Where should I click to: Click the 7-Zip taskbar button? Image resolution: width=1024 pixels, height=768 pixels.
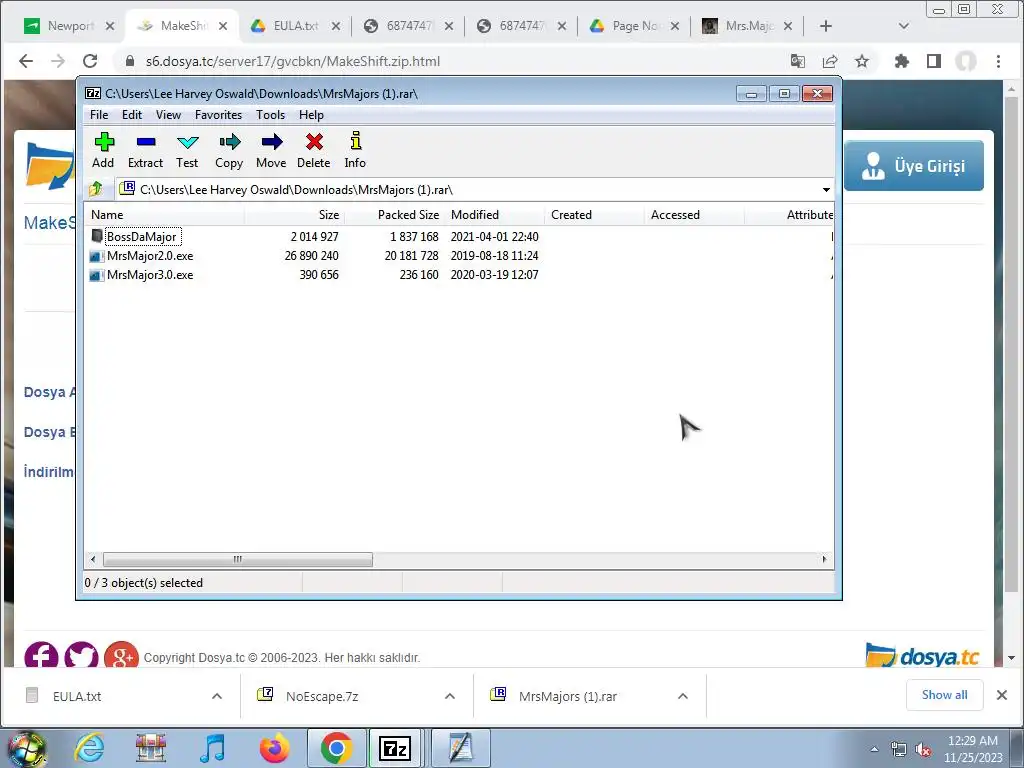tap(396, 748)
